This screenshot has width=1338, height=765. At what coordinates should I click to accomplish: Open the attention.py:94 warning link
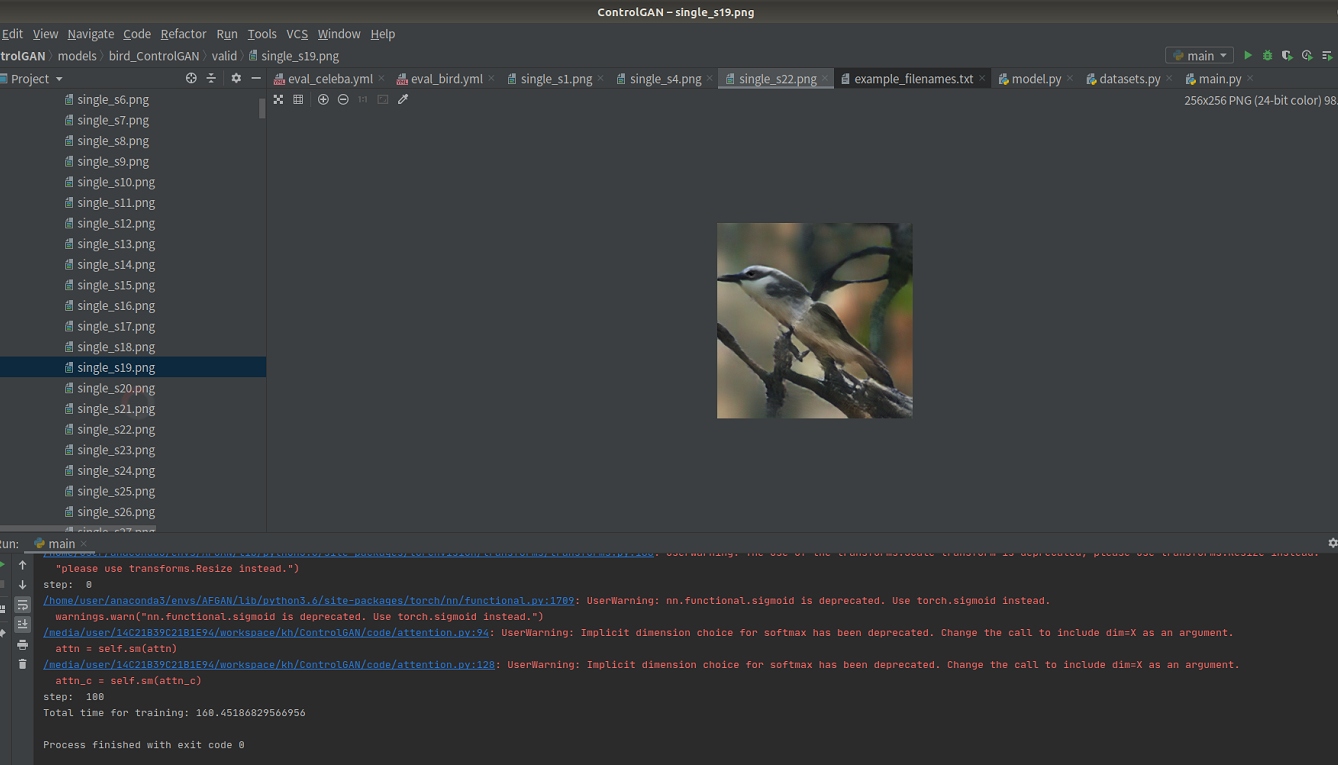pos(265,632)
